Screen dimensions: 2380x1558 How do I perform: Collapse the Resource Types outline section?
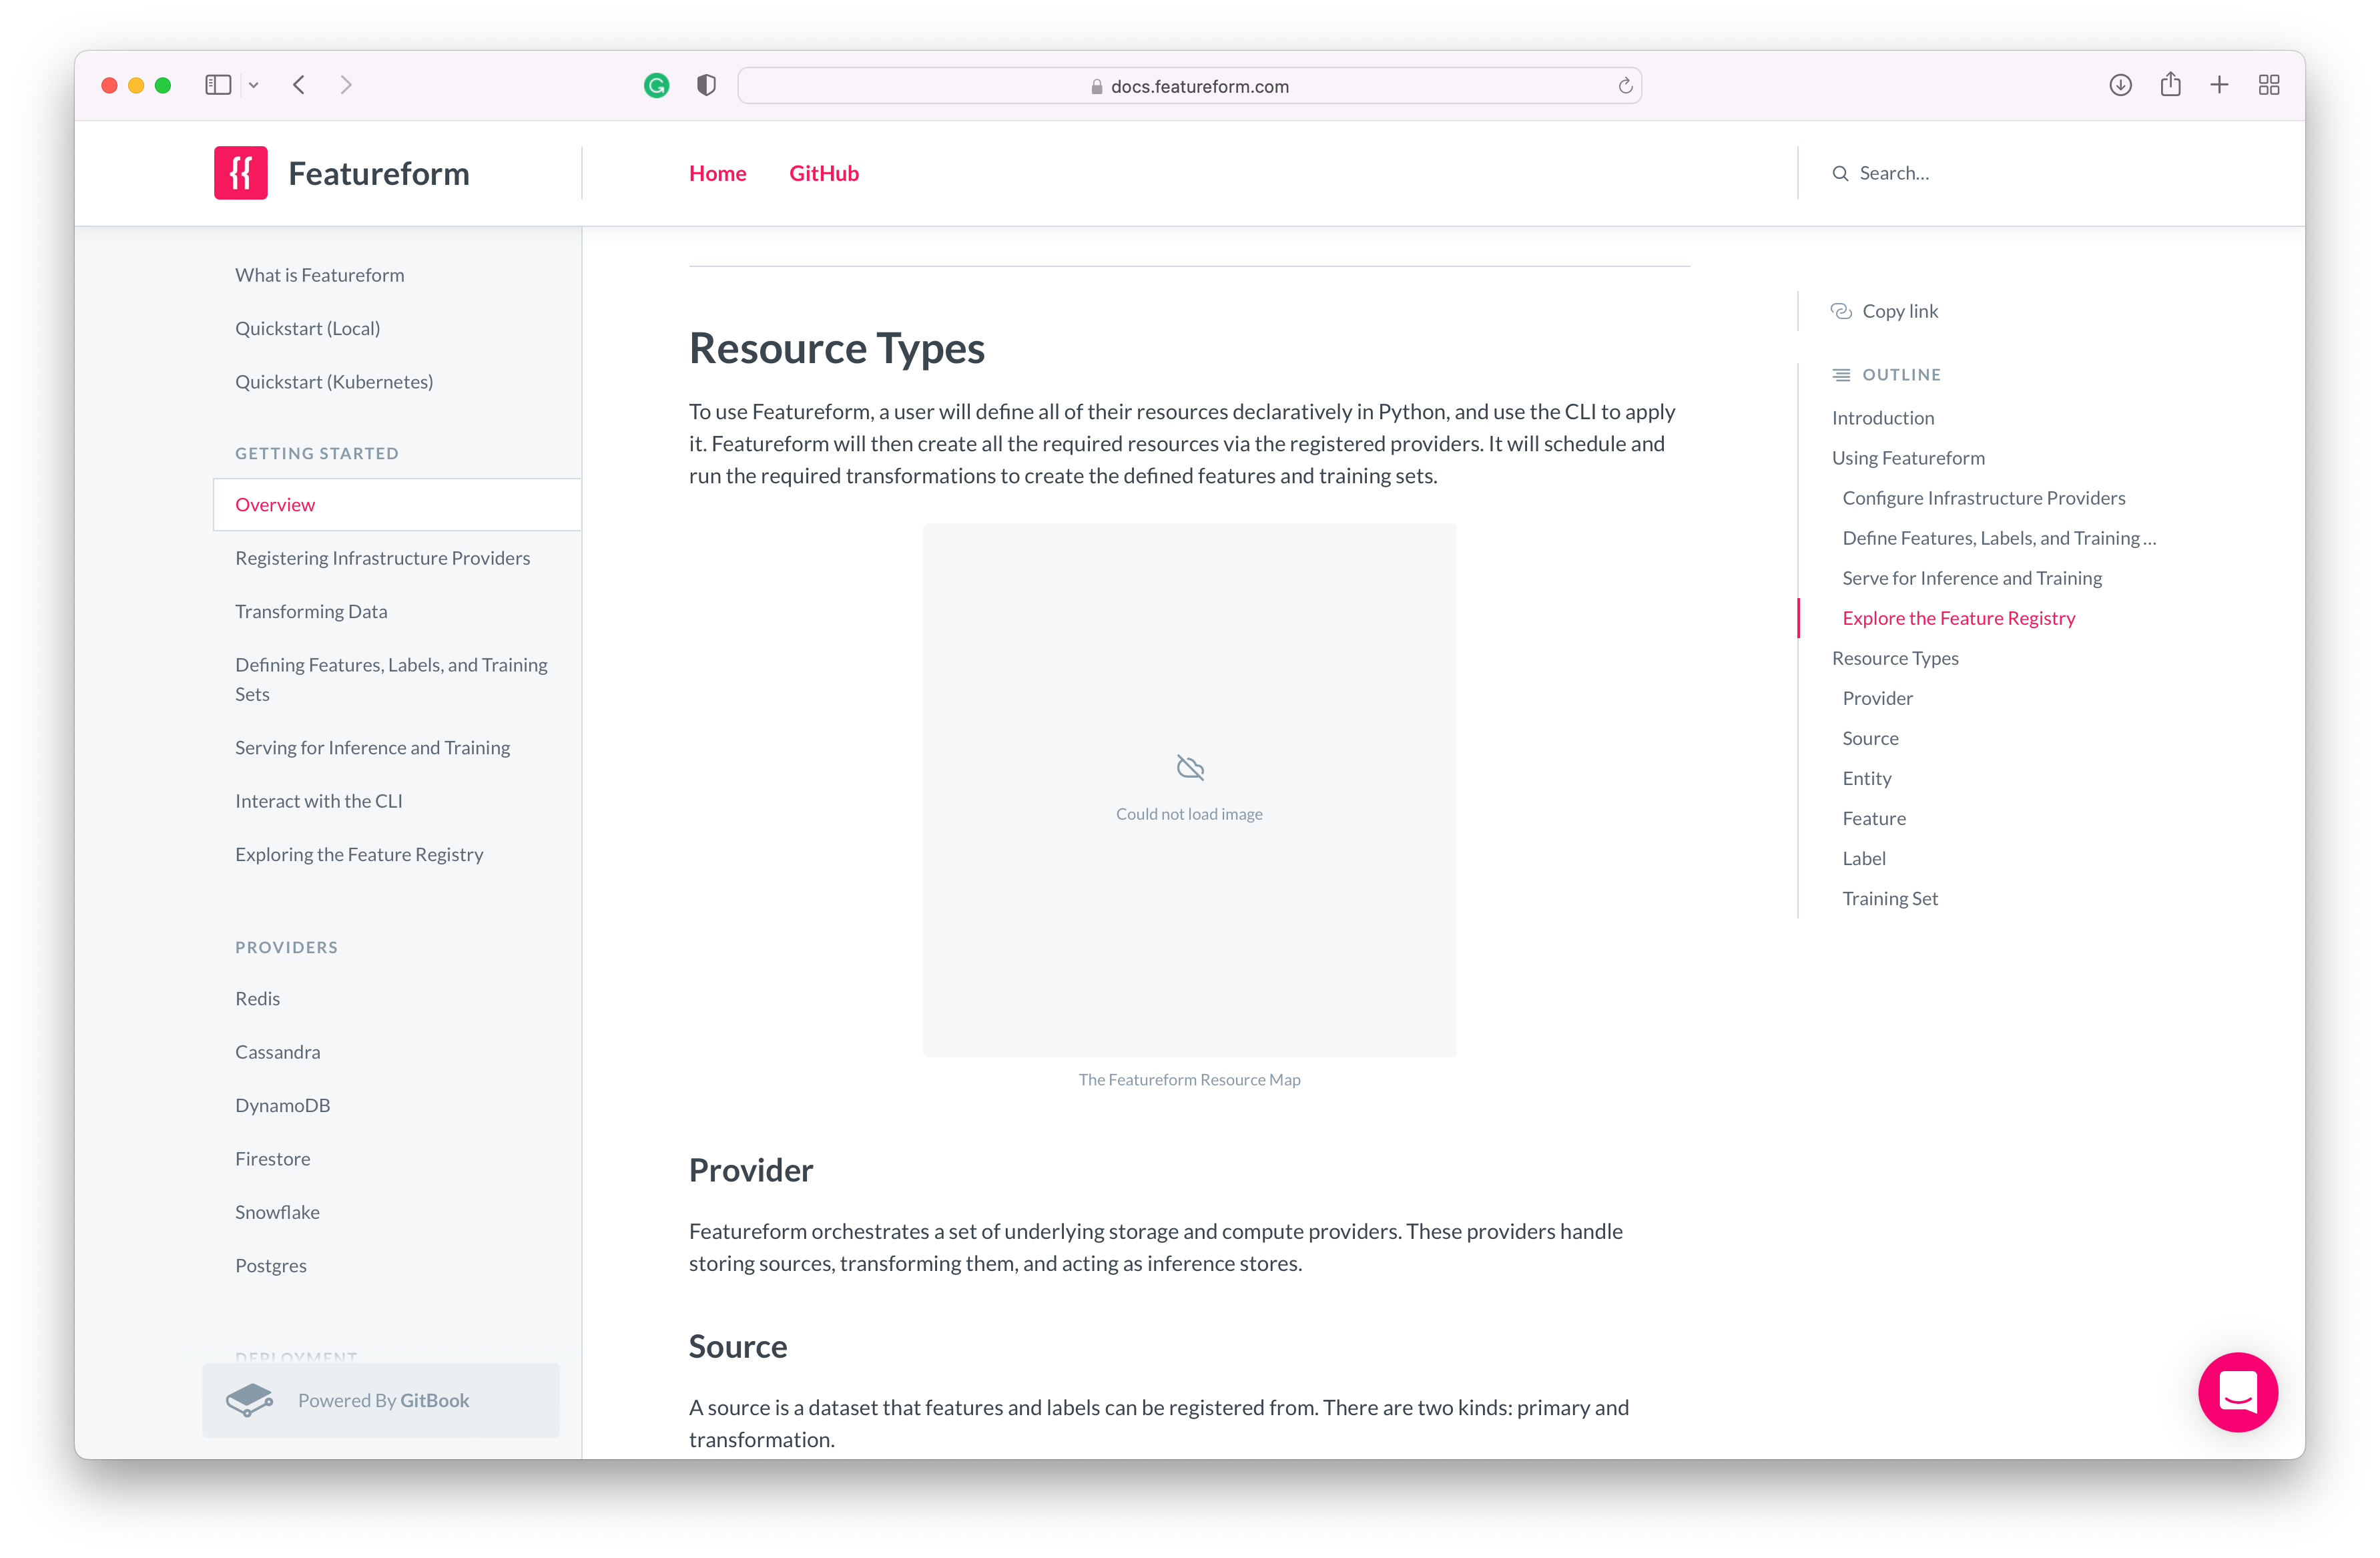1895,658
